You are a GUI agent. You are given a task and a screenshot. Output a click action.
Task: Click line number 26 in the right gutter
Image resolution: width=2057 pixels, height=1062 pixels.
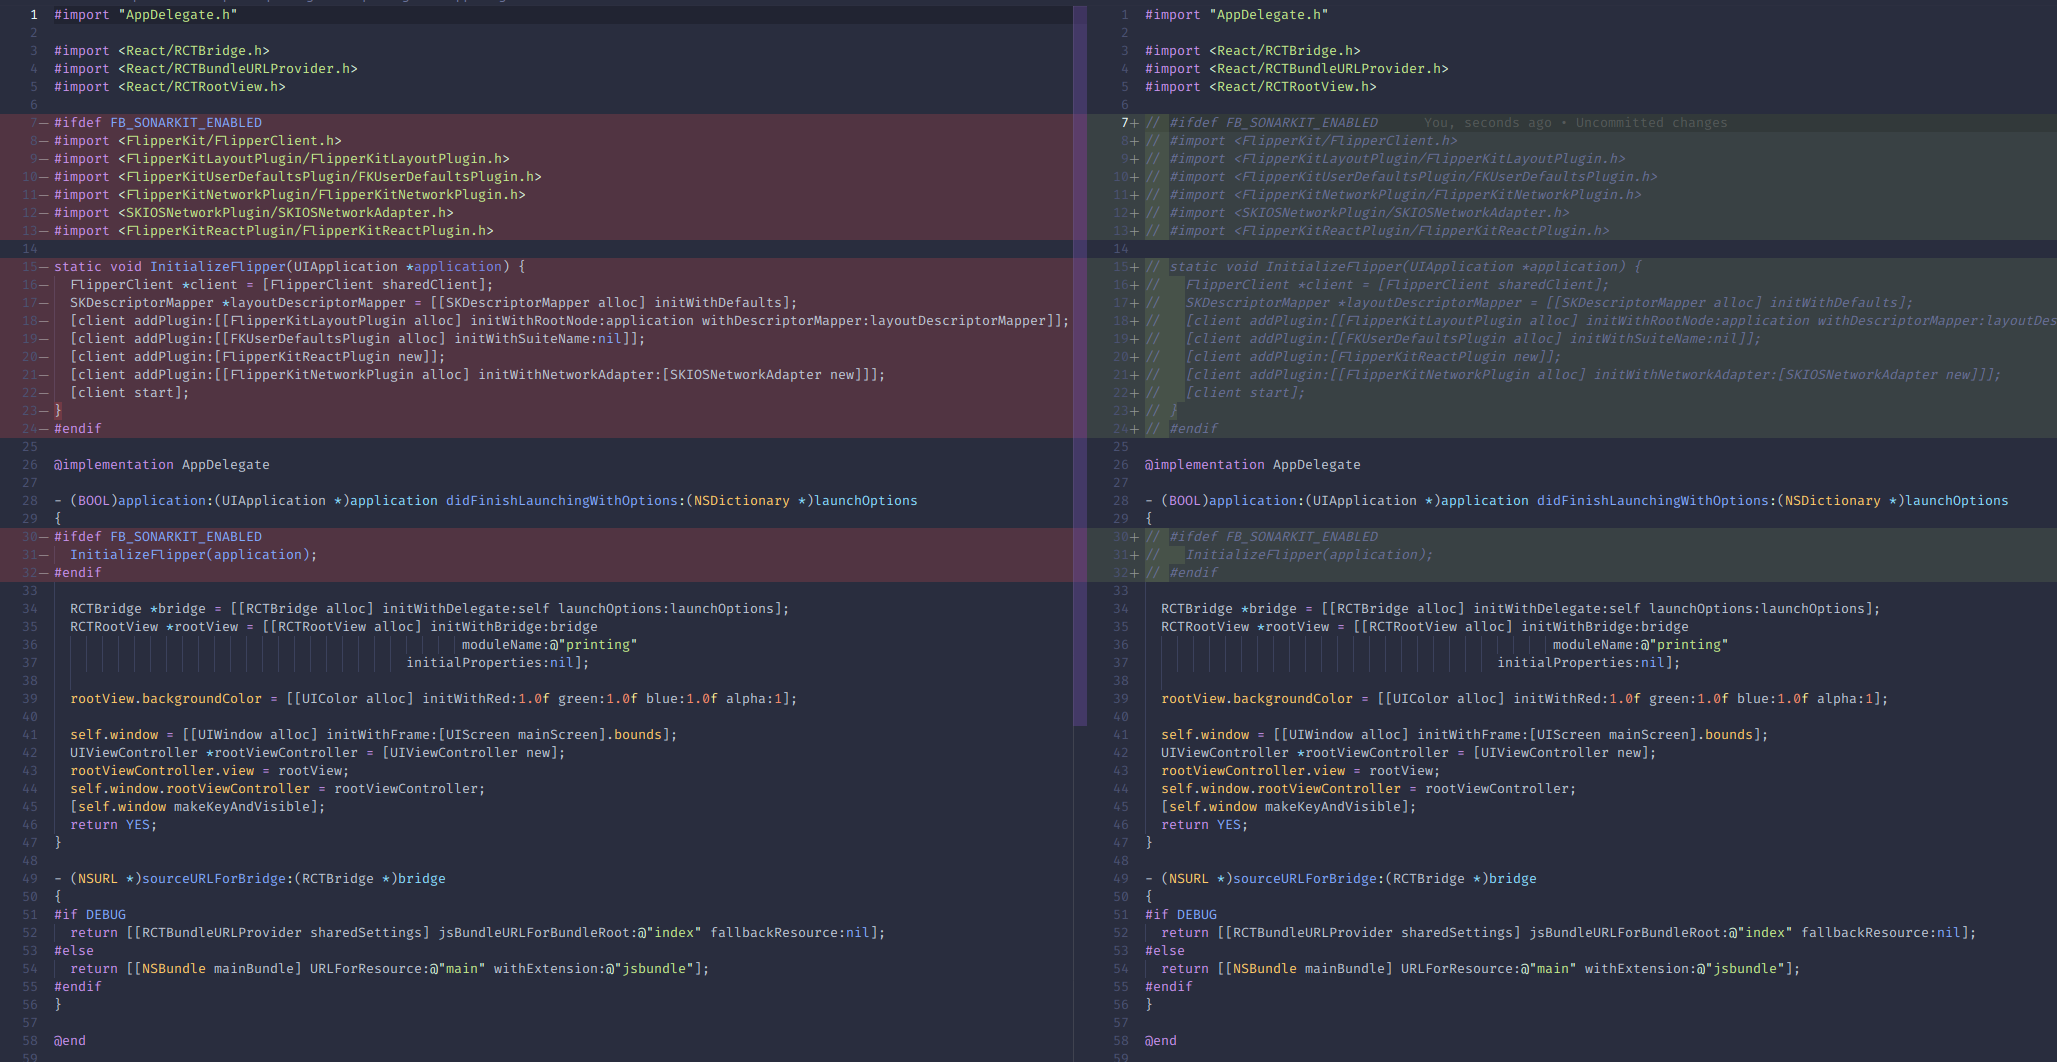[x=1121, y=465]
